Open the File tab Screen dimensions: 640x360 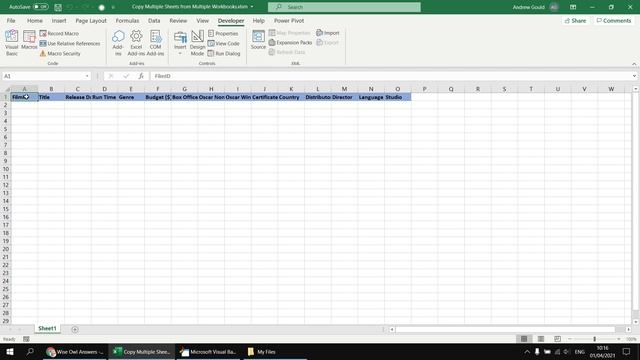(x=11, y=20)
